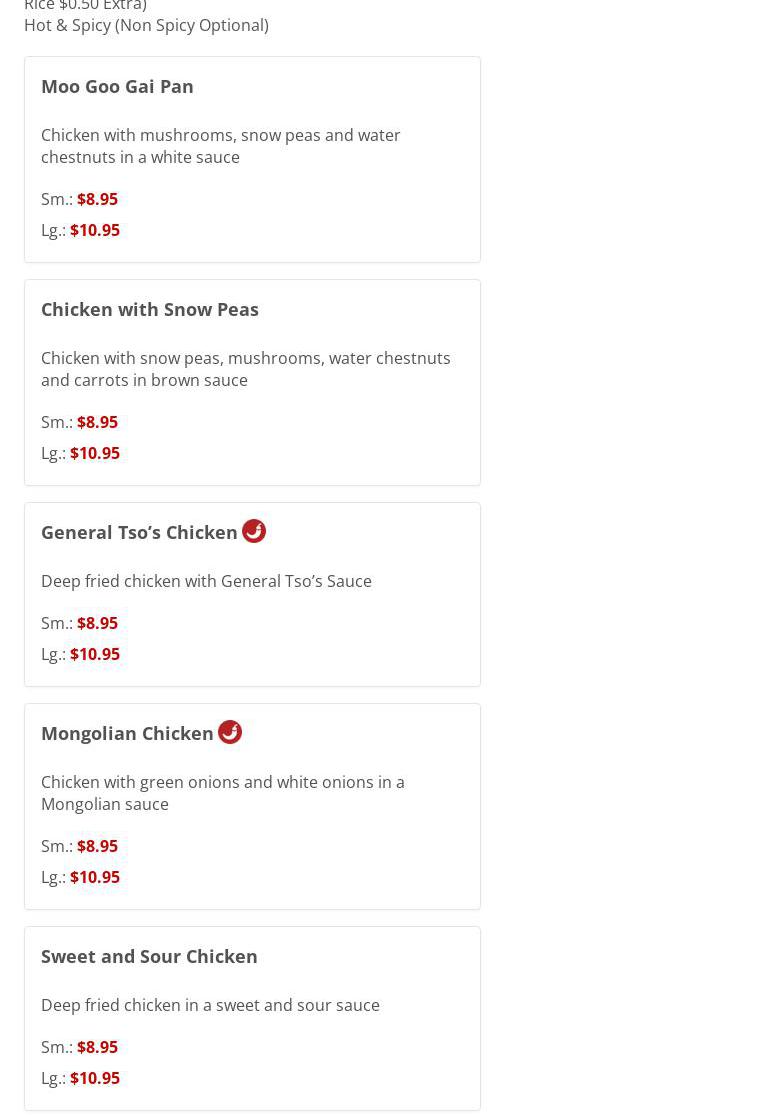The width and height of the screenshot is (770, 1115).
Task: Choose small $8.95 price for Mongolian Chicken
Action: (x=97, y=846)
